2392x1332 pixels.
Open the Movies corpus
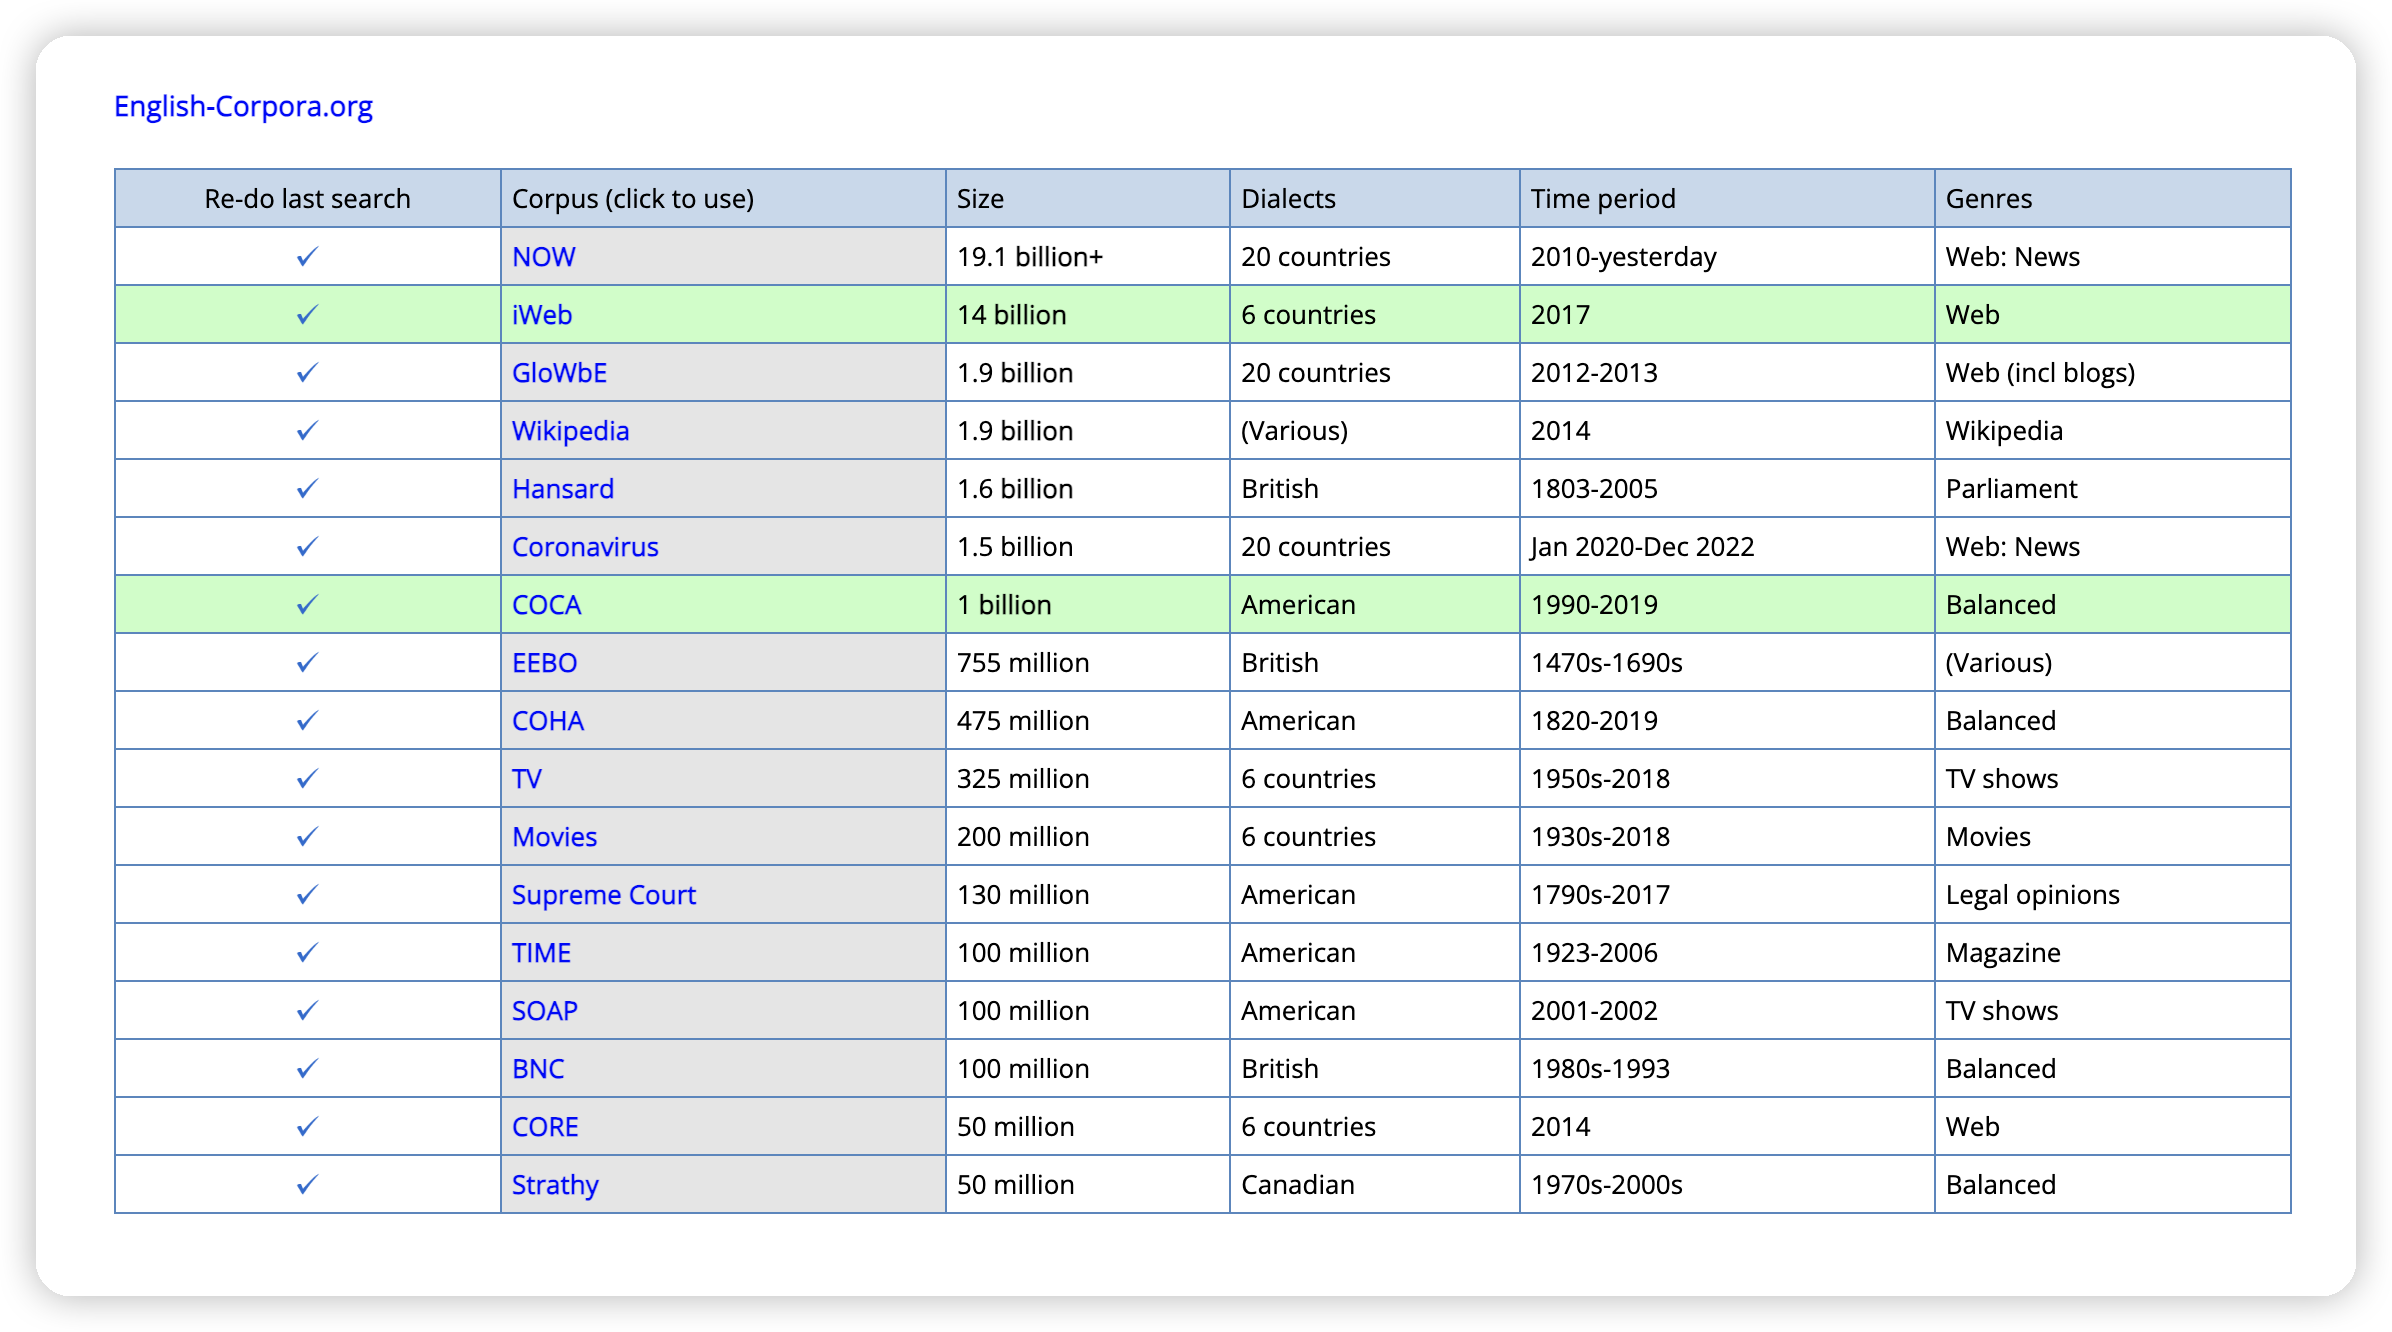click(x=554, y=837)
